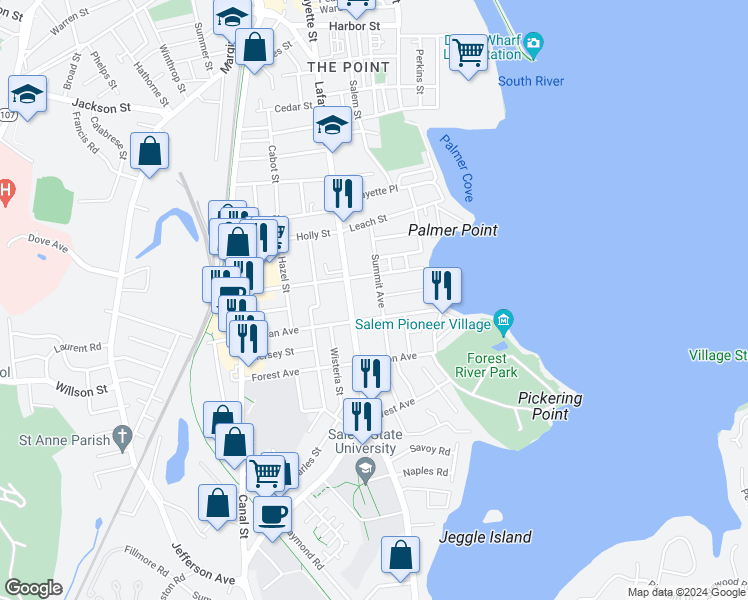Click the shopping bag marker left of Canal St
The image size is (748, 600).
[218, 507]
